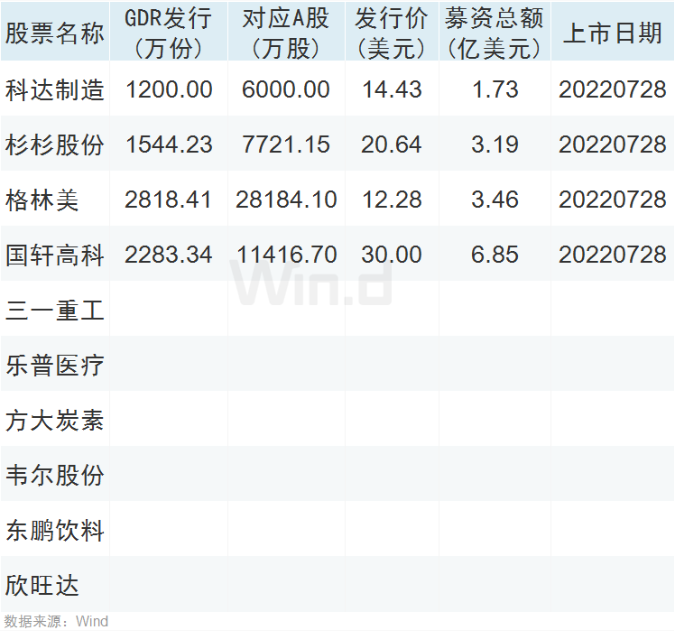Click the 杉杉股份 listing date 20220728
The height and width of the screenshot is (631, 674).
point(613,144)
